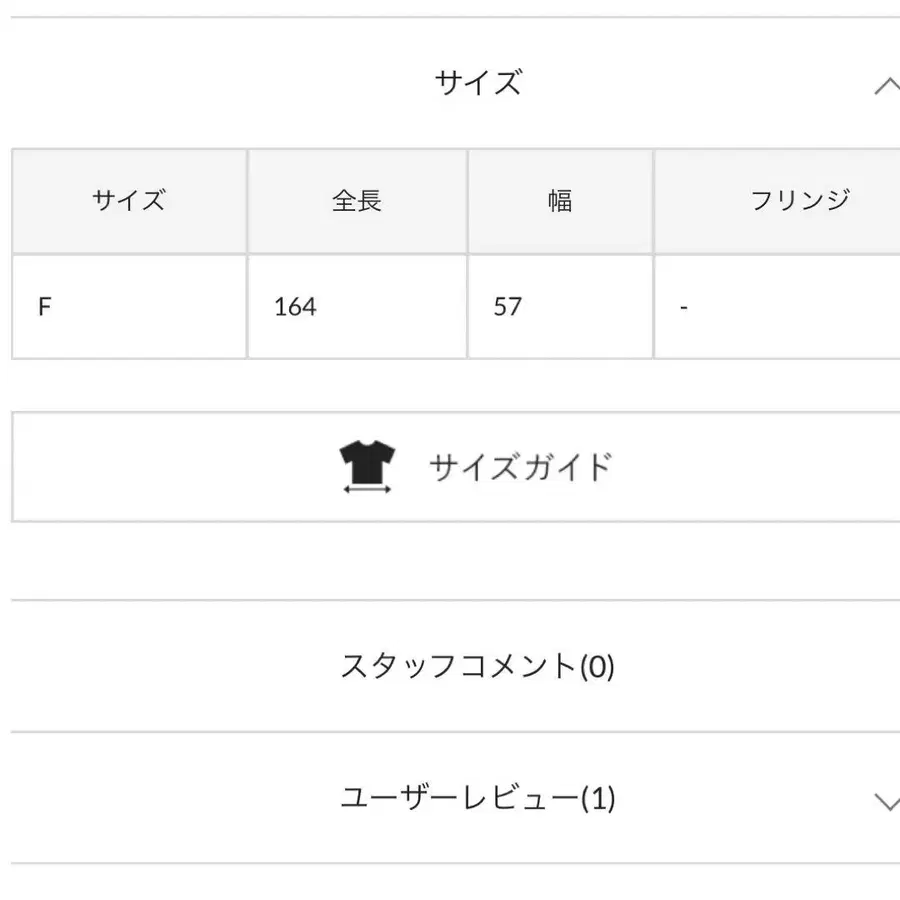Click the dash value under フリンジ
Image resolution: width=900 pixels, height=900 pixels.
(x=684, y=307)
